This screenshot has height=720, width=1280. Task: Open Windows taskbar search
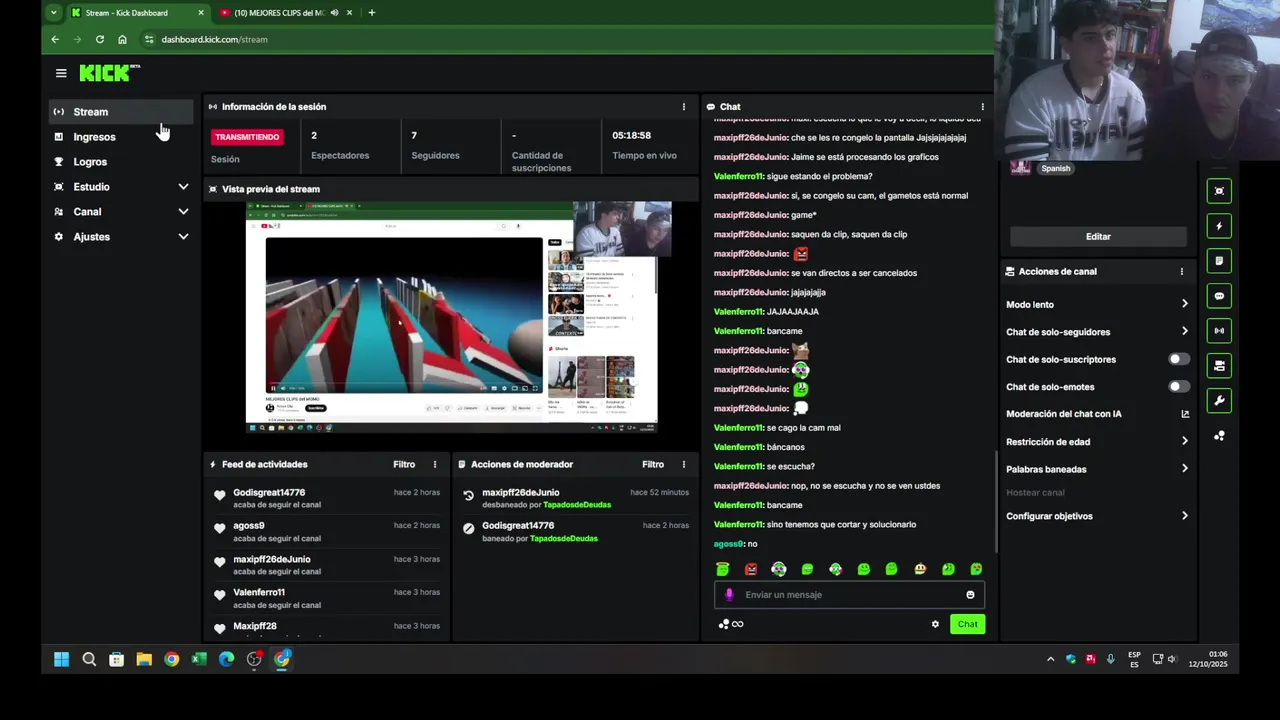[x=89, y=659]
